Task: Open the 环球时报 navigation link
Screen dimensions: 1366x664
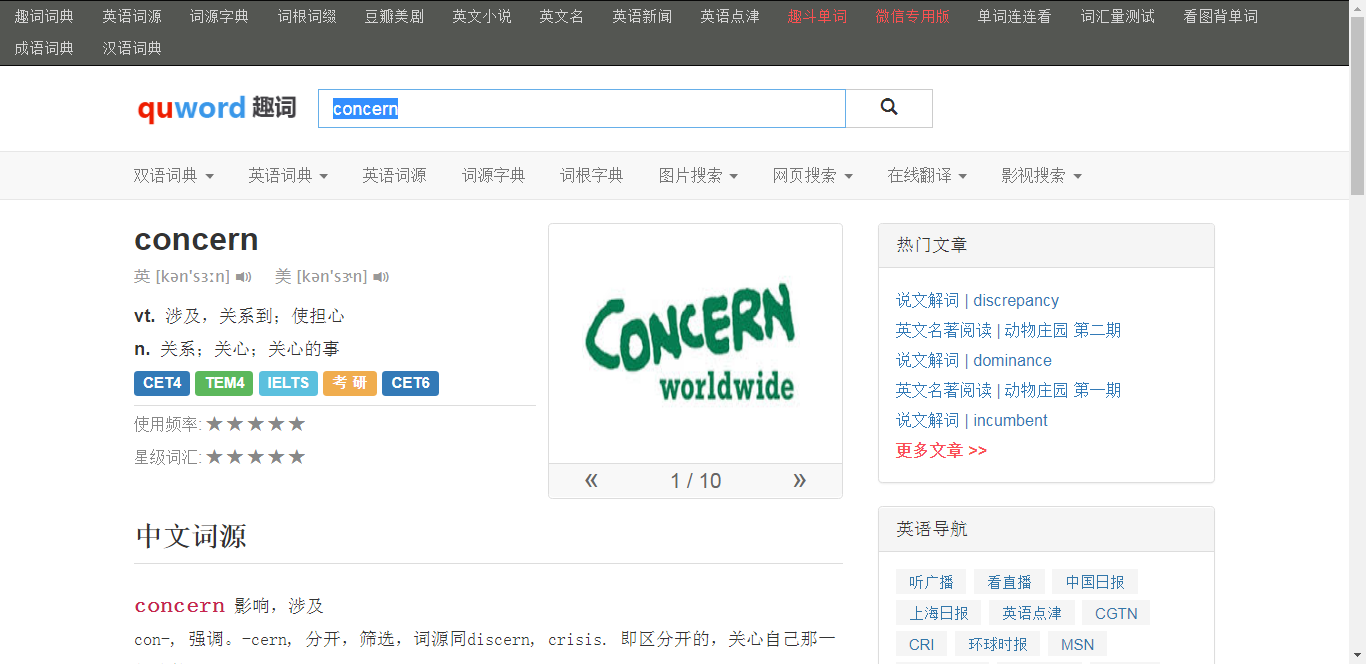Action: pyautogui.click(x=998, y=644)
